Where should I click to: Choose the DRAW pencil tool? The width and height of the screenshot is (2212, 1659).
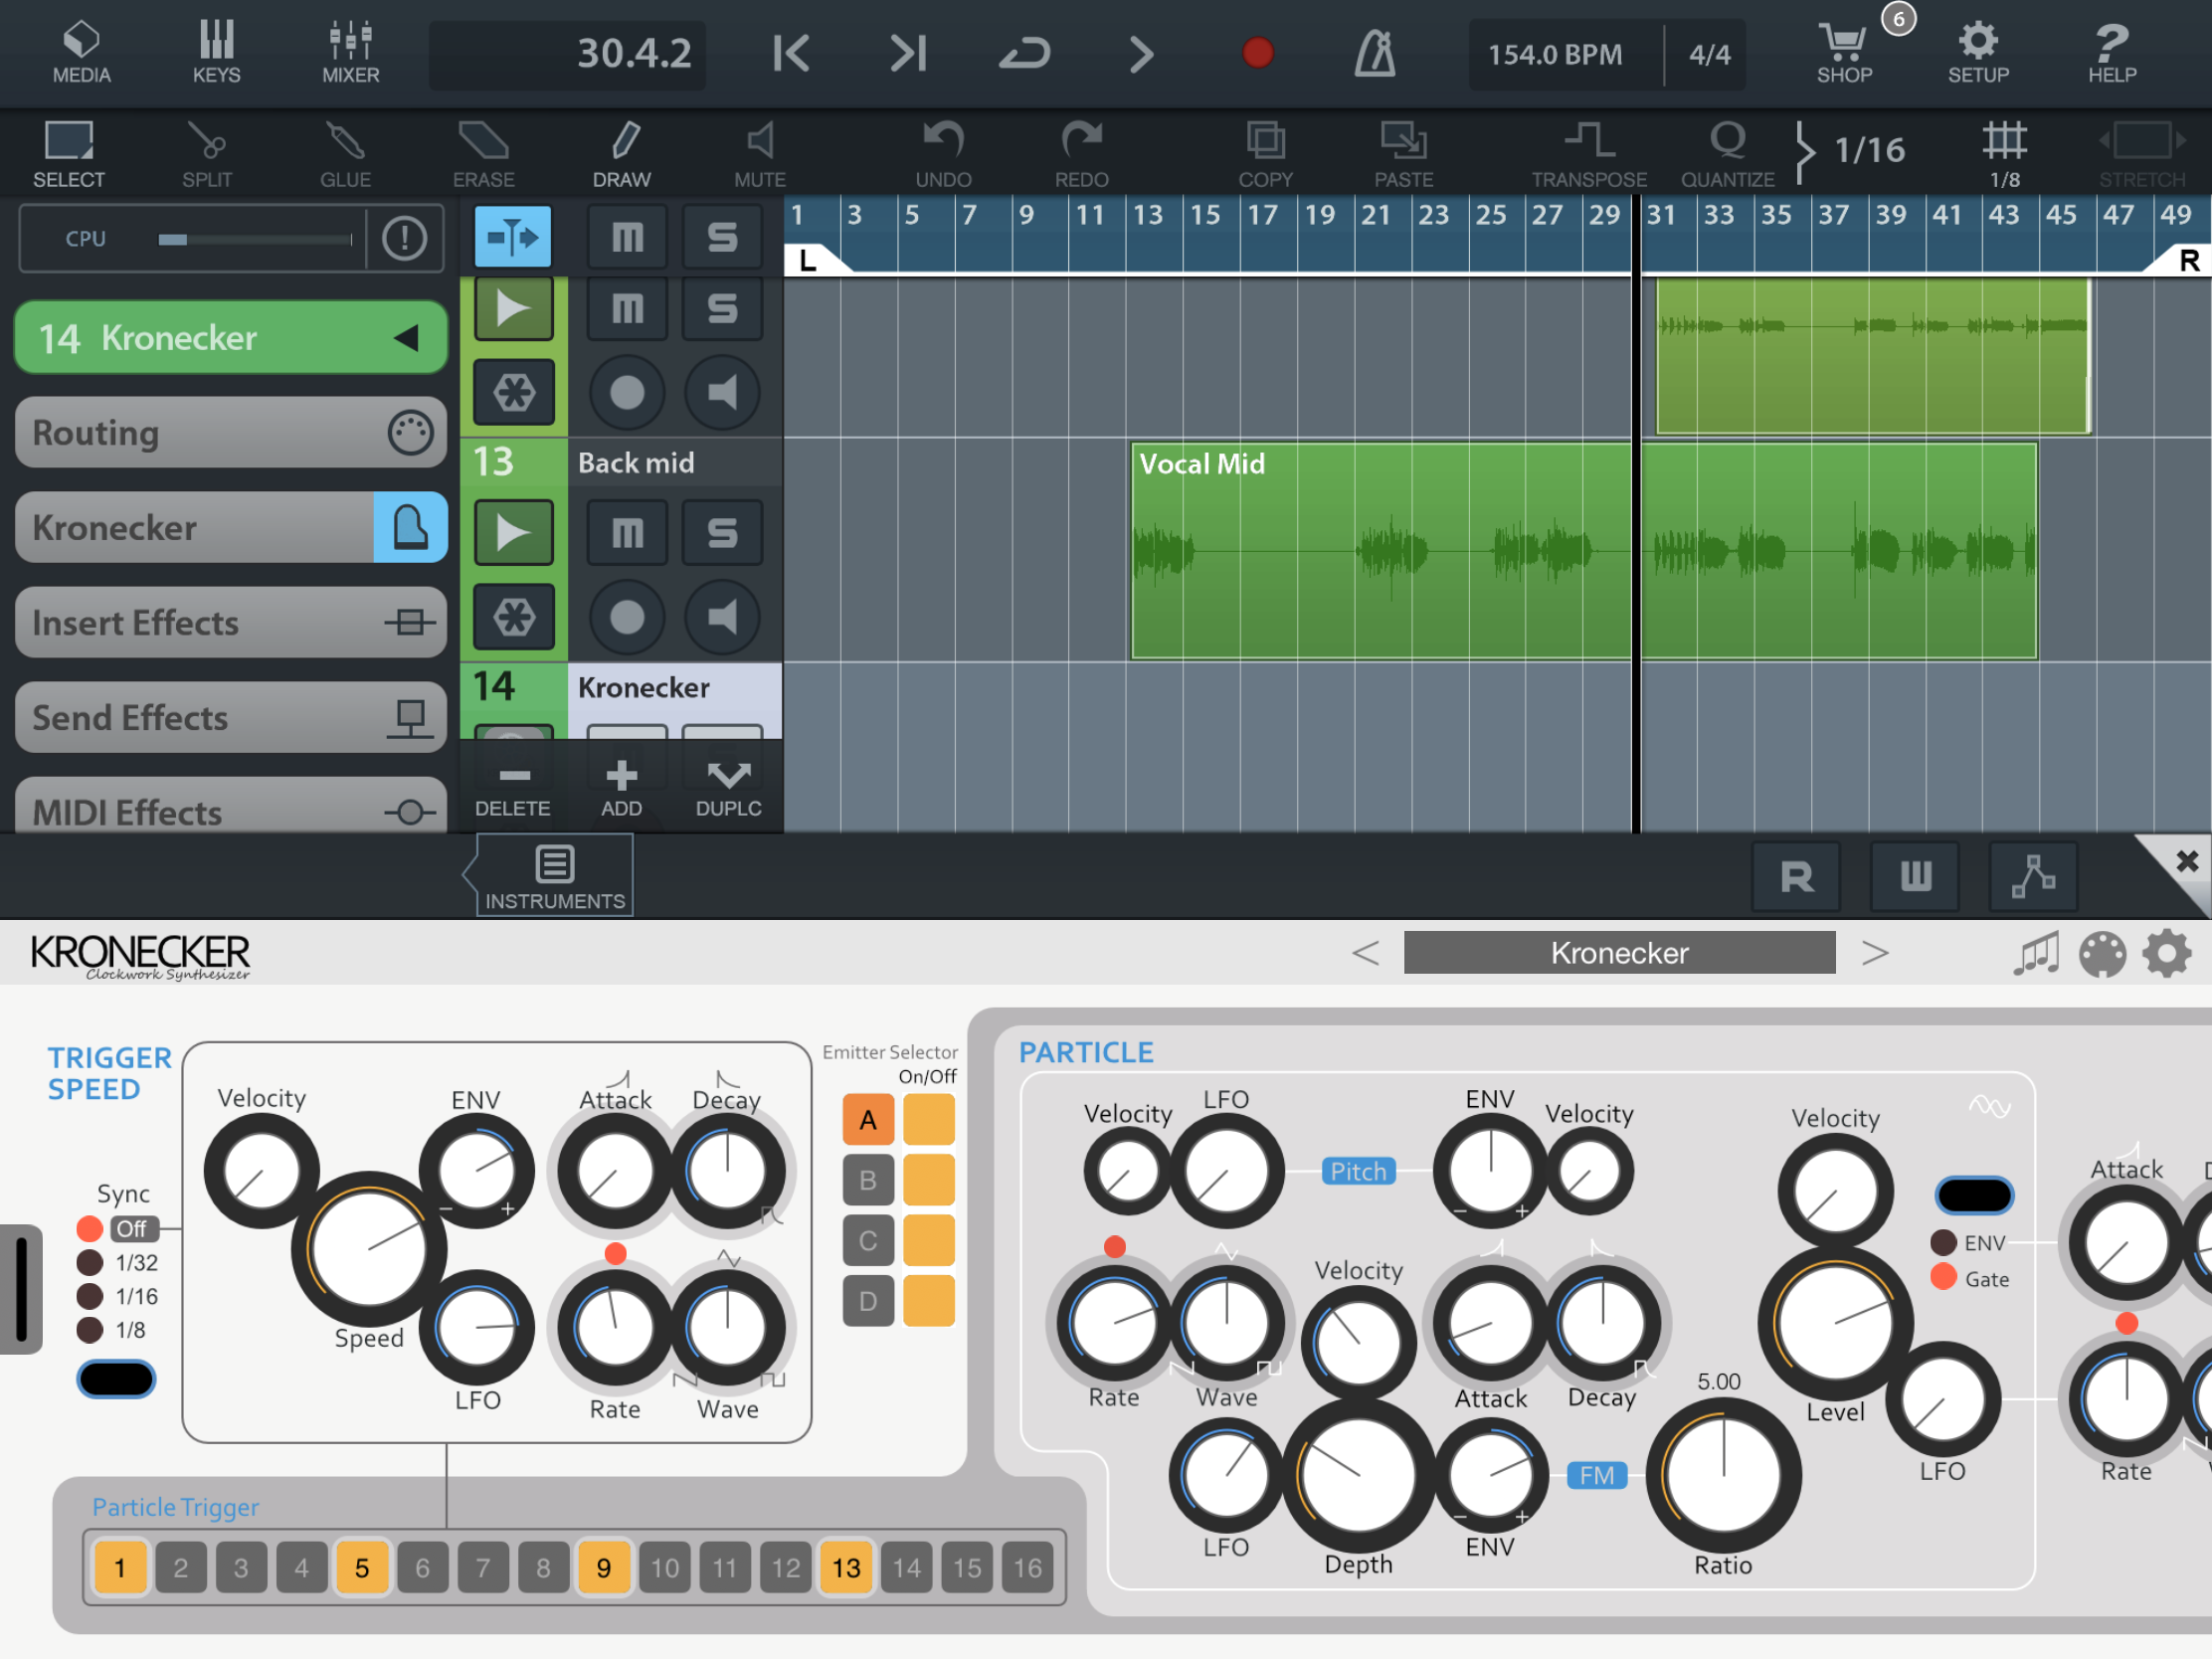pyautogui.click(x=622, y=154)
